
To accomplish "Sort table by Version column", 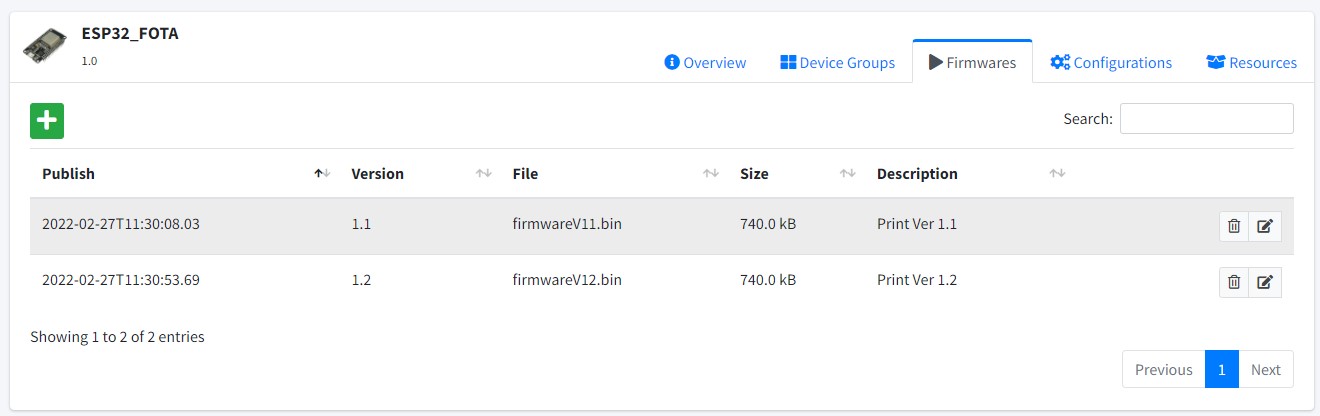I will click(x=378, y=174).
